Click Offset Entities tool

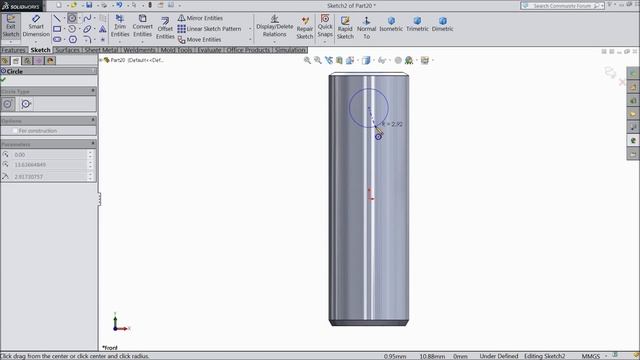click(165, 28)
